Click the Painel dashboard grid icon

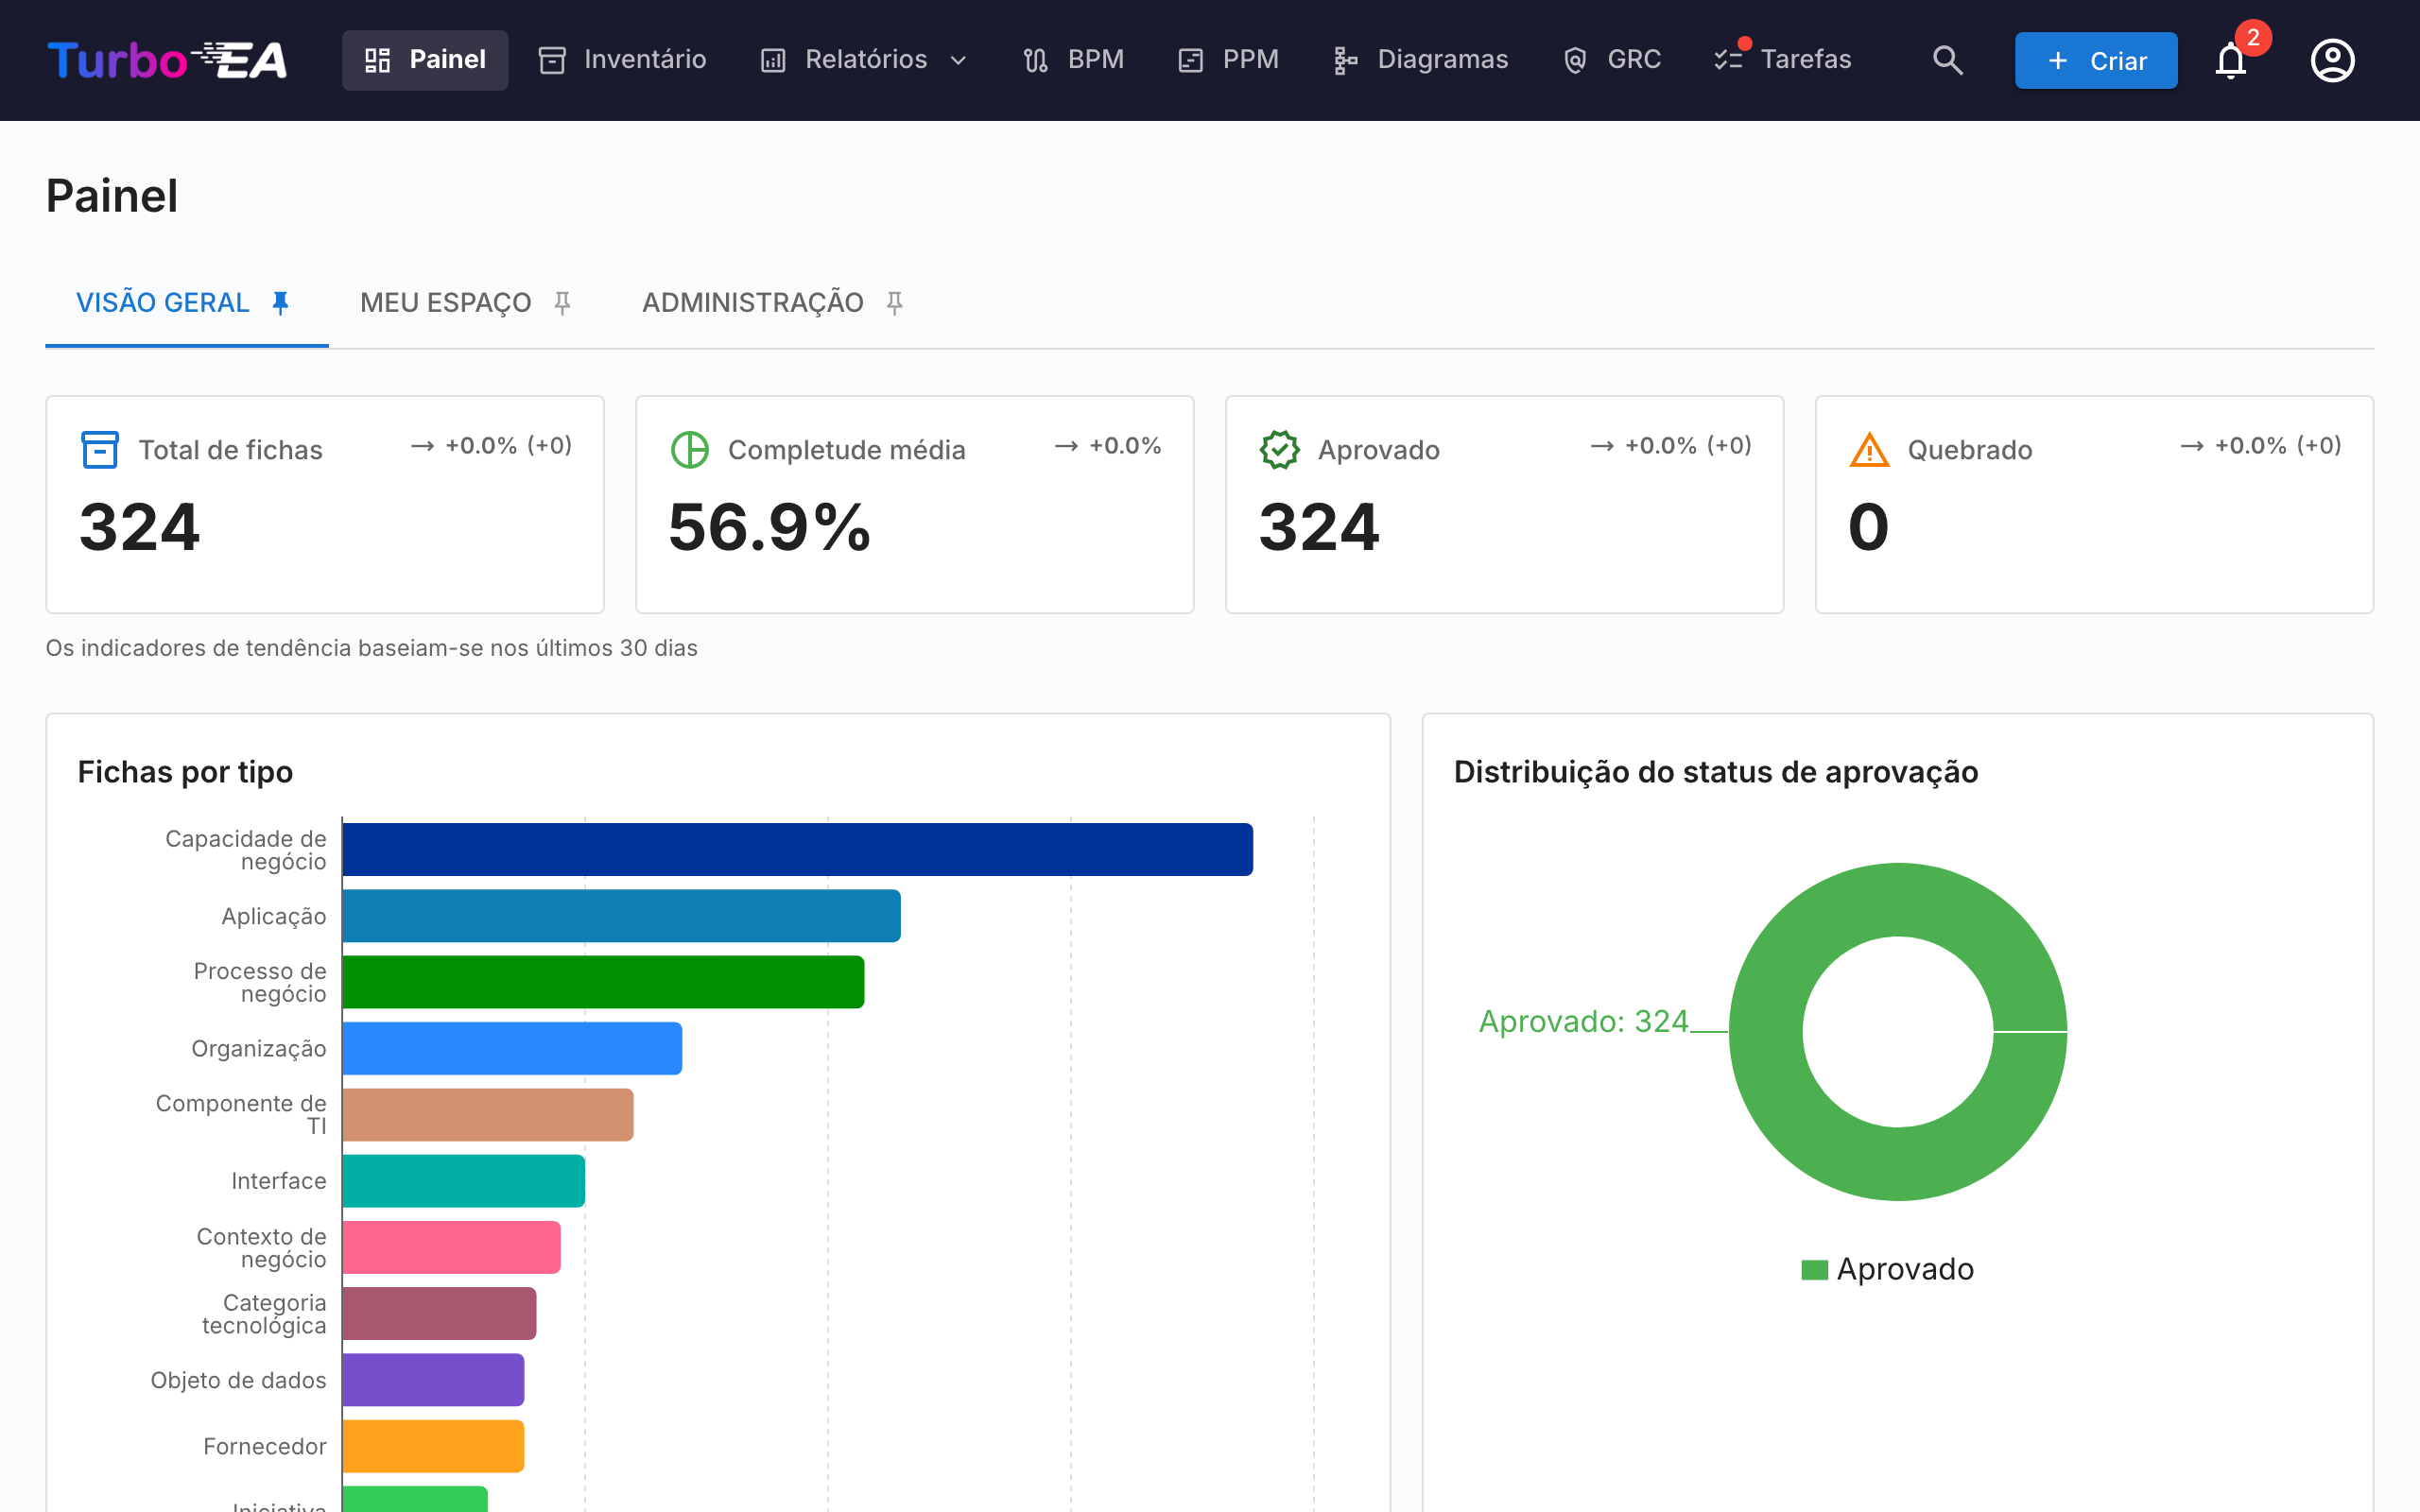pos(377,60)
